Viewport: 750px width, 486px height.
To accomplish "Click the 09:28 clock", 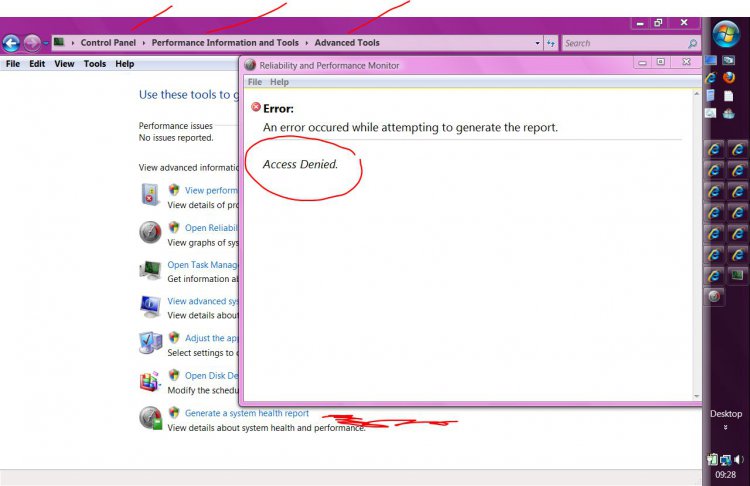I will [x=725, y=475].
